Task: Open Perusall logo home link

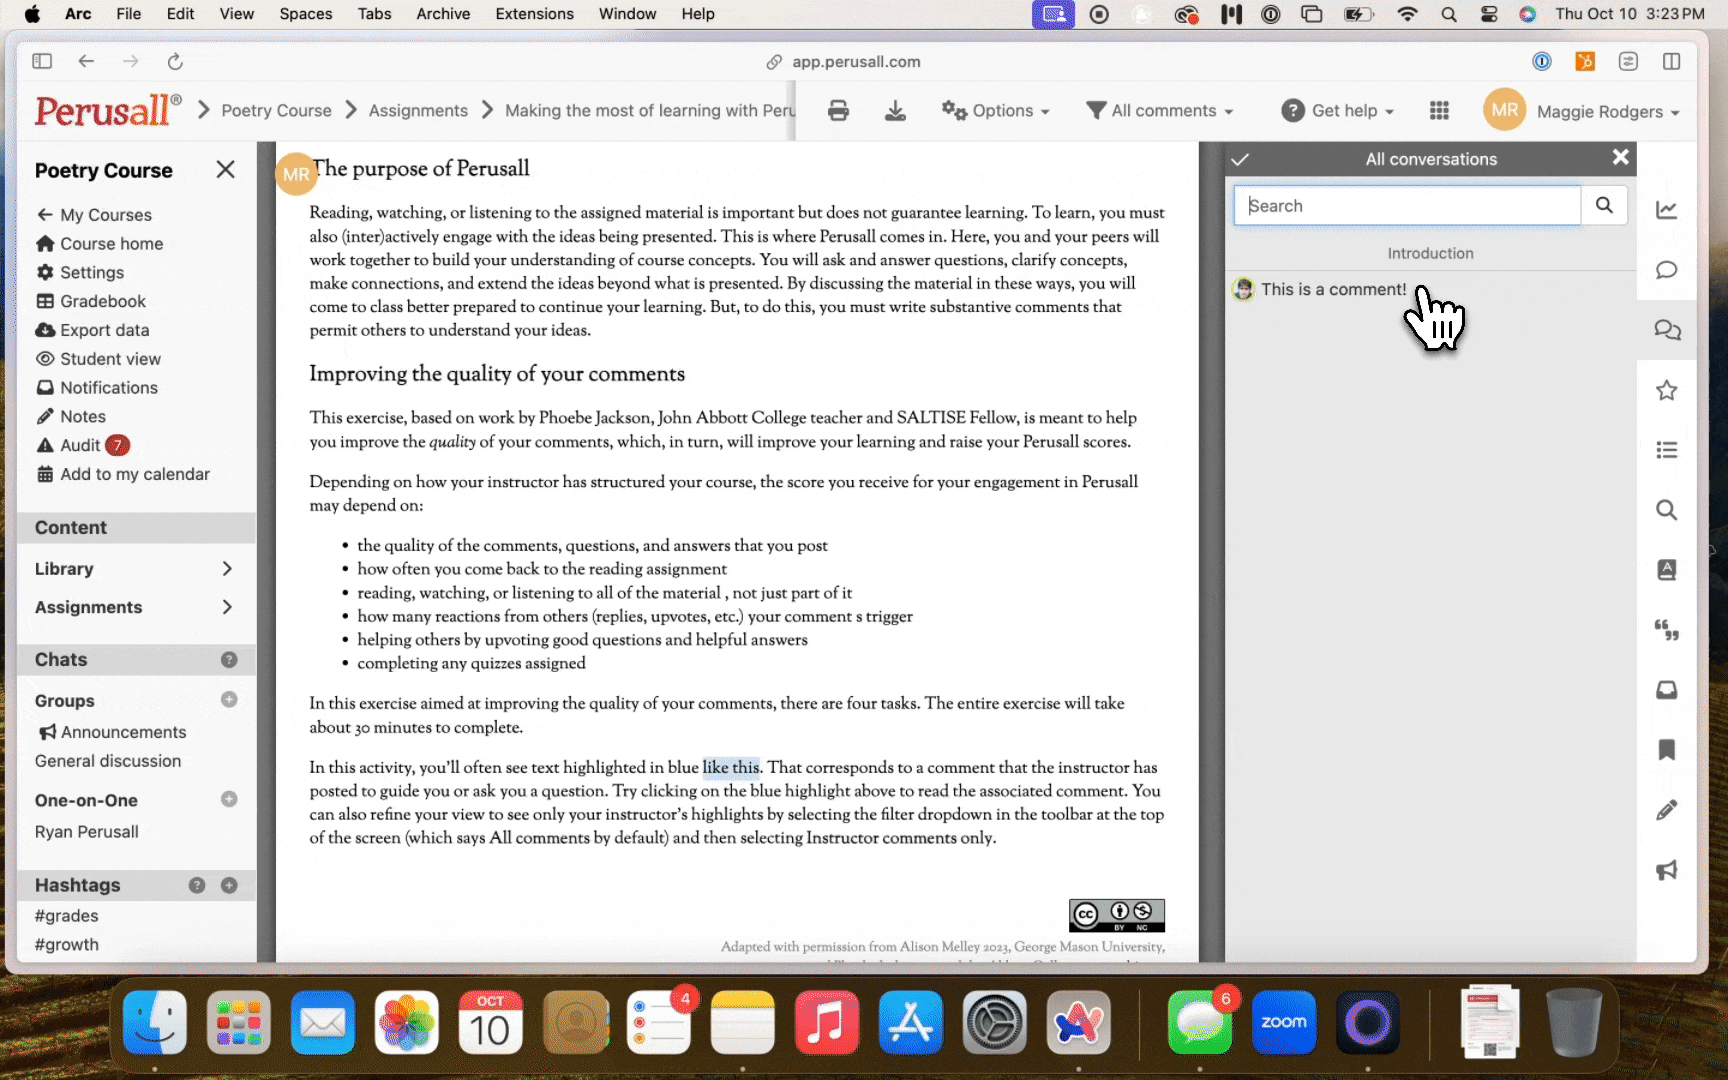Action: pyautogui.click(x=108, y=110)
